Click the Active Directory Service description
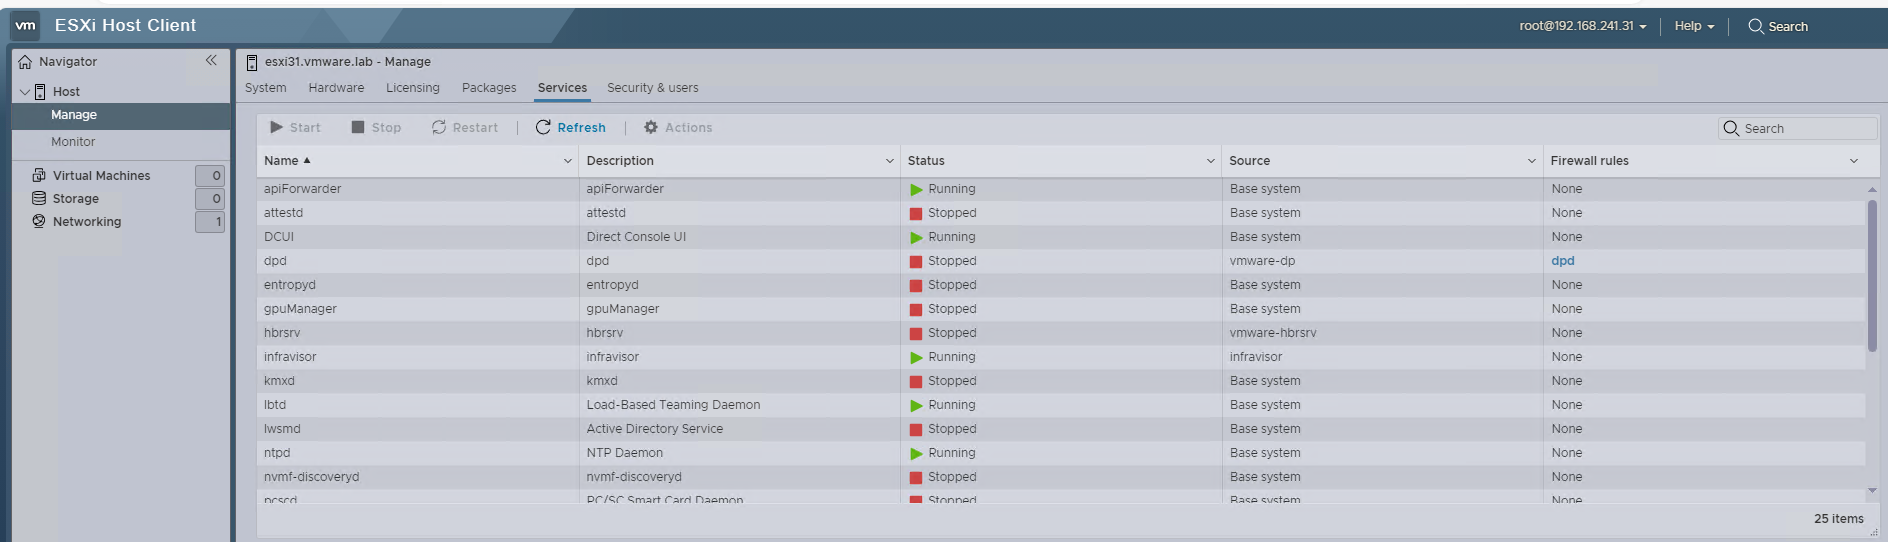Viewport: 1888px width, 542px height. pos(654,429)
